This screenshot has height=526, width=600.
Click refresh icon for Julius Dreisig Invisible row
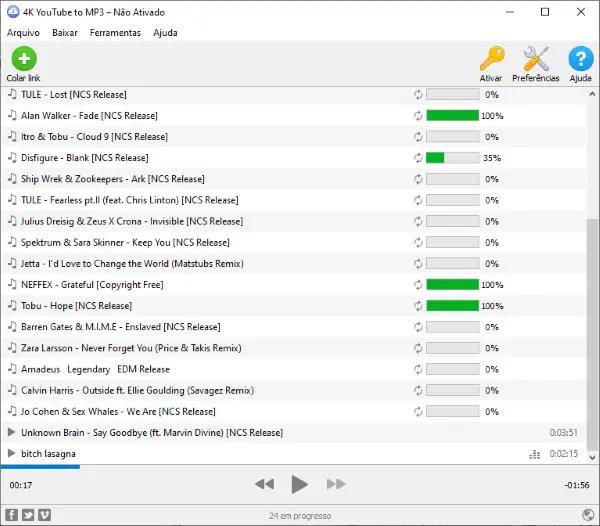tap(418, 221)
